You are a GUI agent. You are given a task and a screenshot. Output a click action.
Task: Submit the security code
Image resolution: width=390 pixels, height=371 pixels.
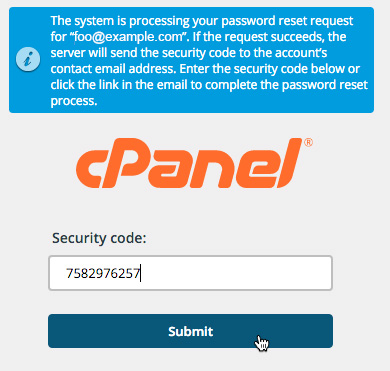(190, 331)
